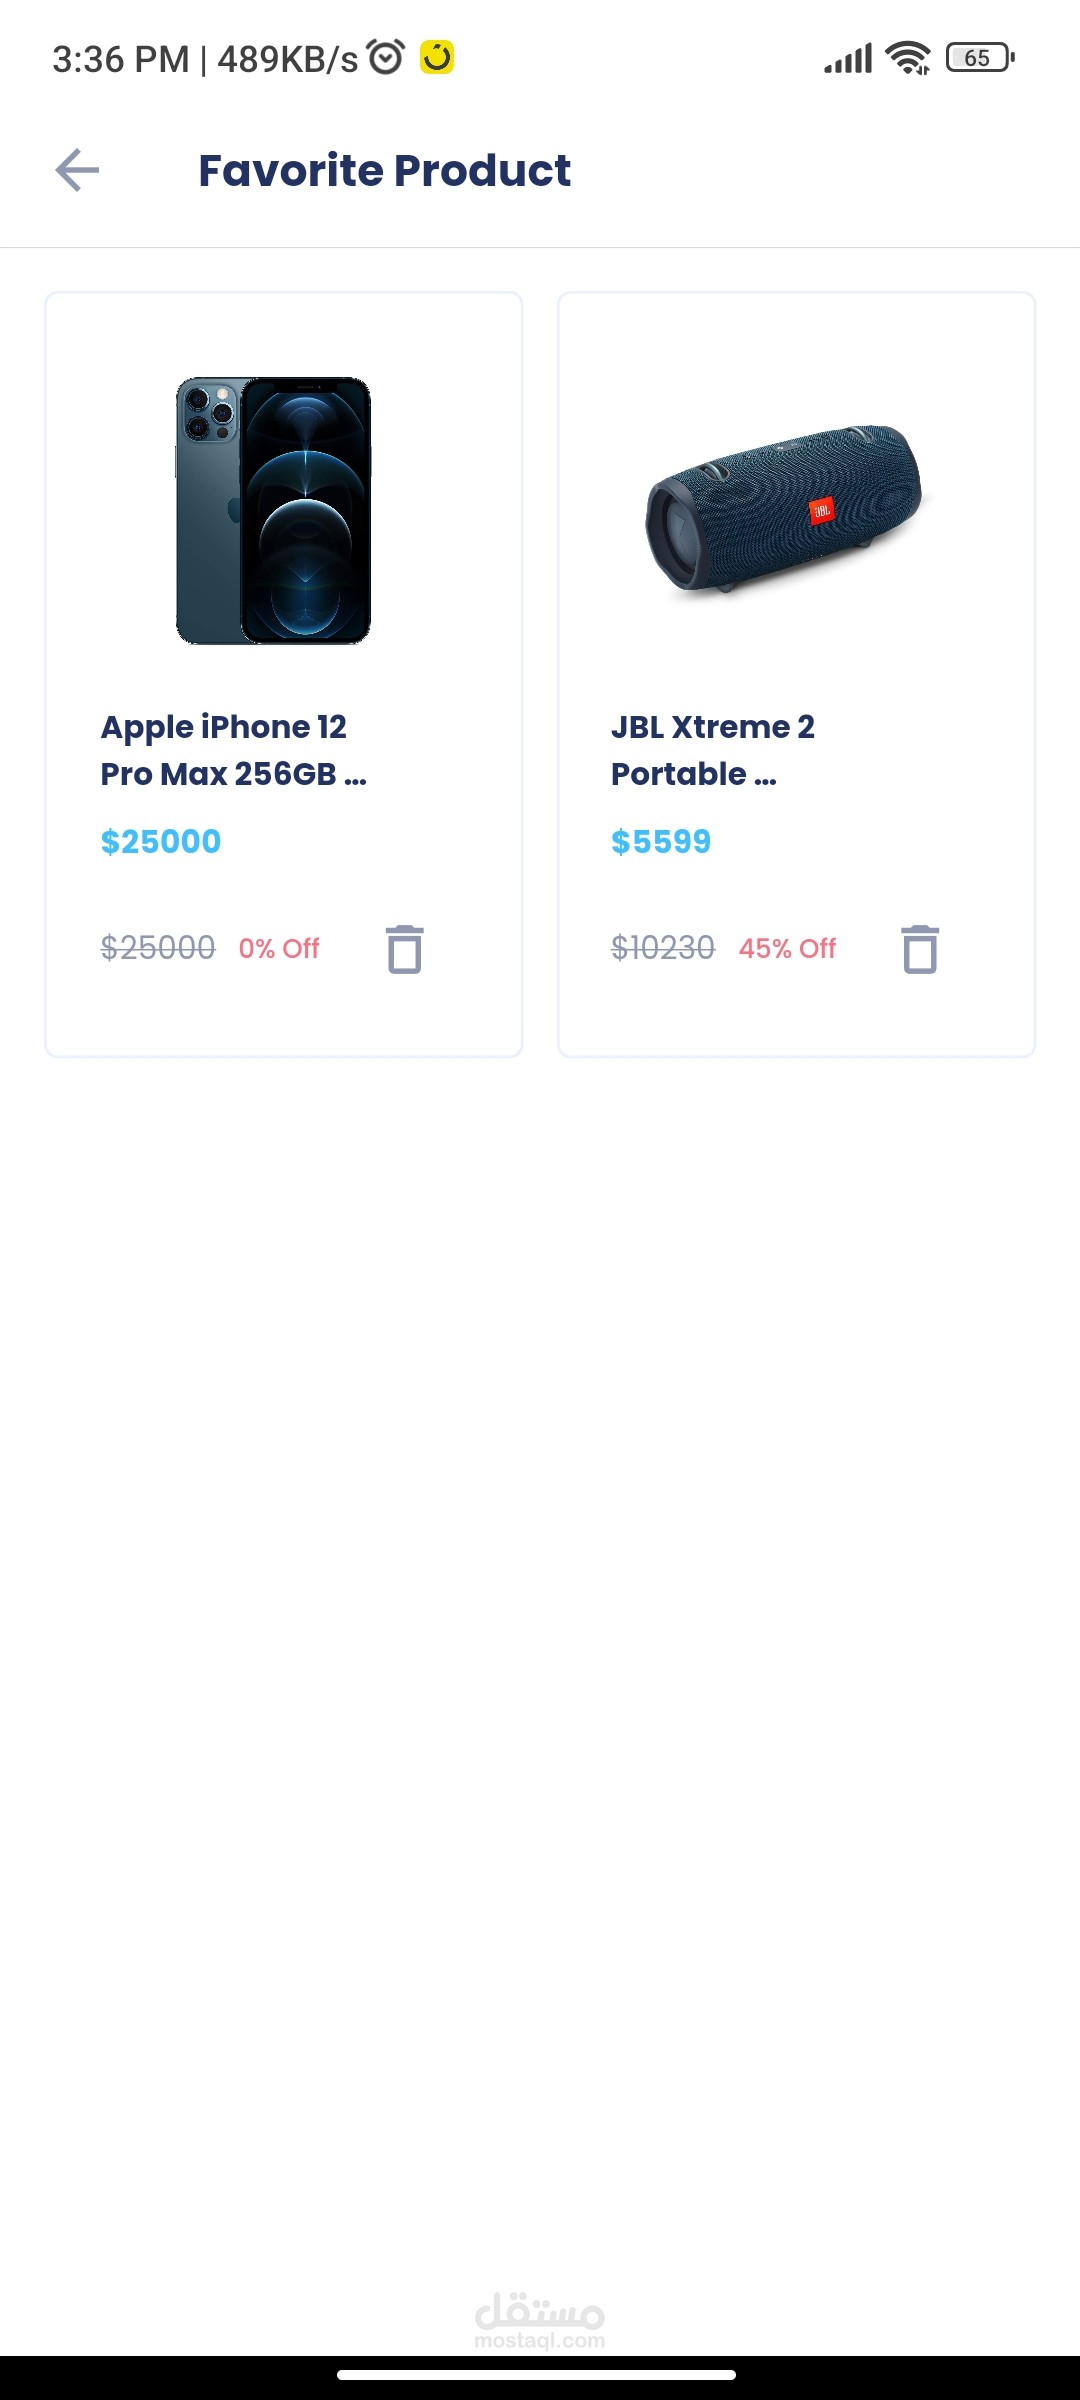The image size is (1080, 2400).
Task: Tap the back arrow icon
Action: (77, 170)
